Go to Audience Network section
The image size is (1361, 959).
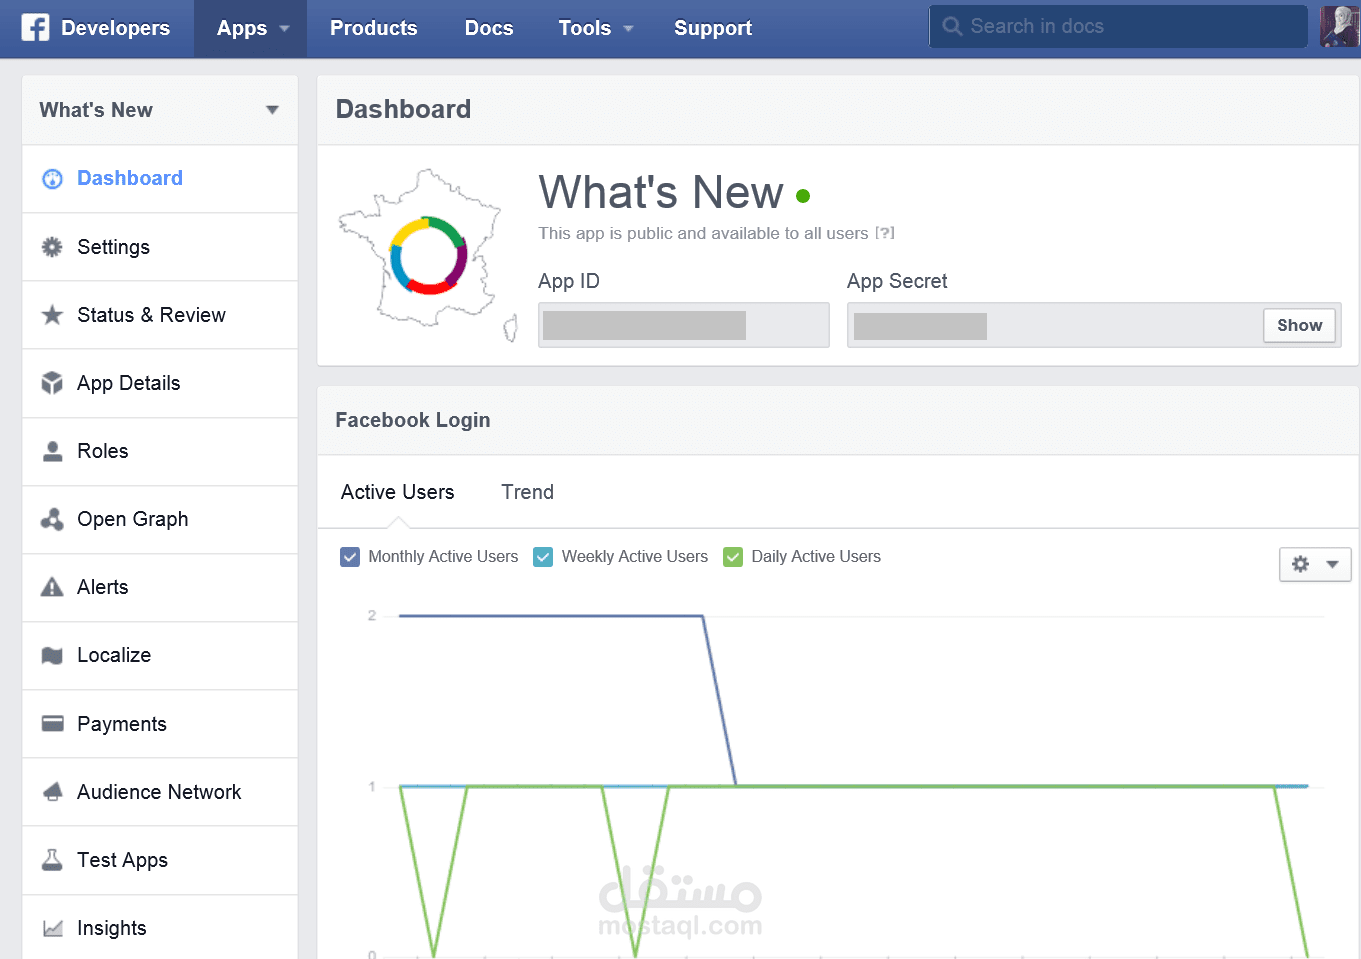tap(160, 792)
